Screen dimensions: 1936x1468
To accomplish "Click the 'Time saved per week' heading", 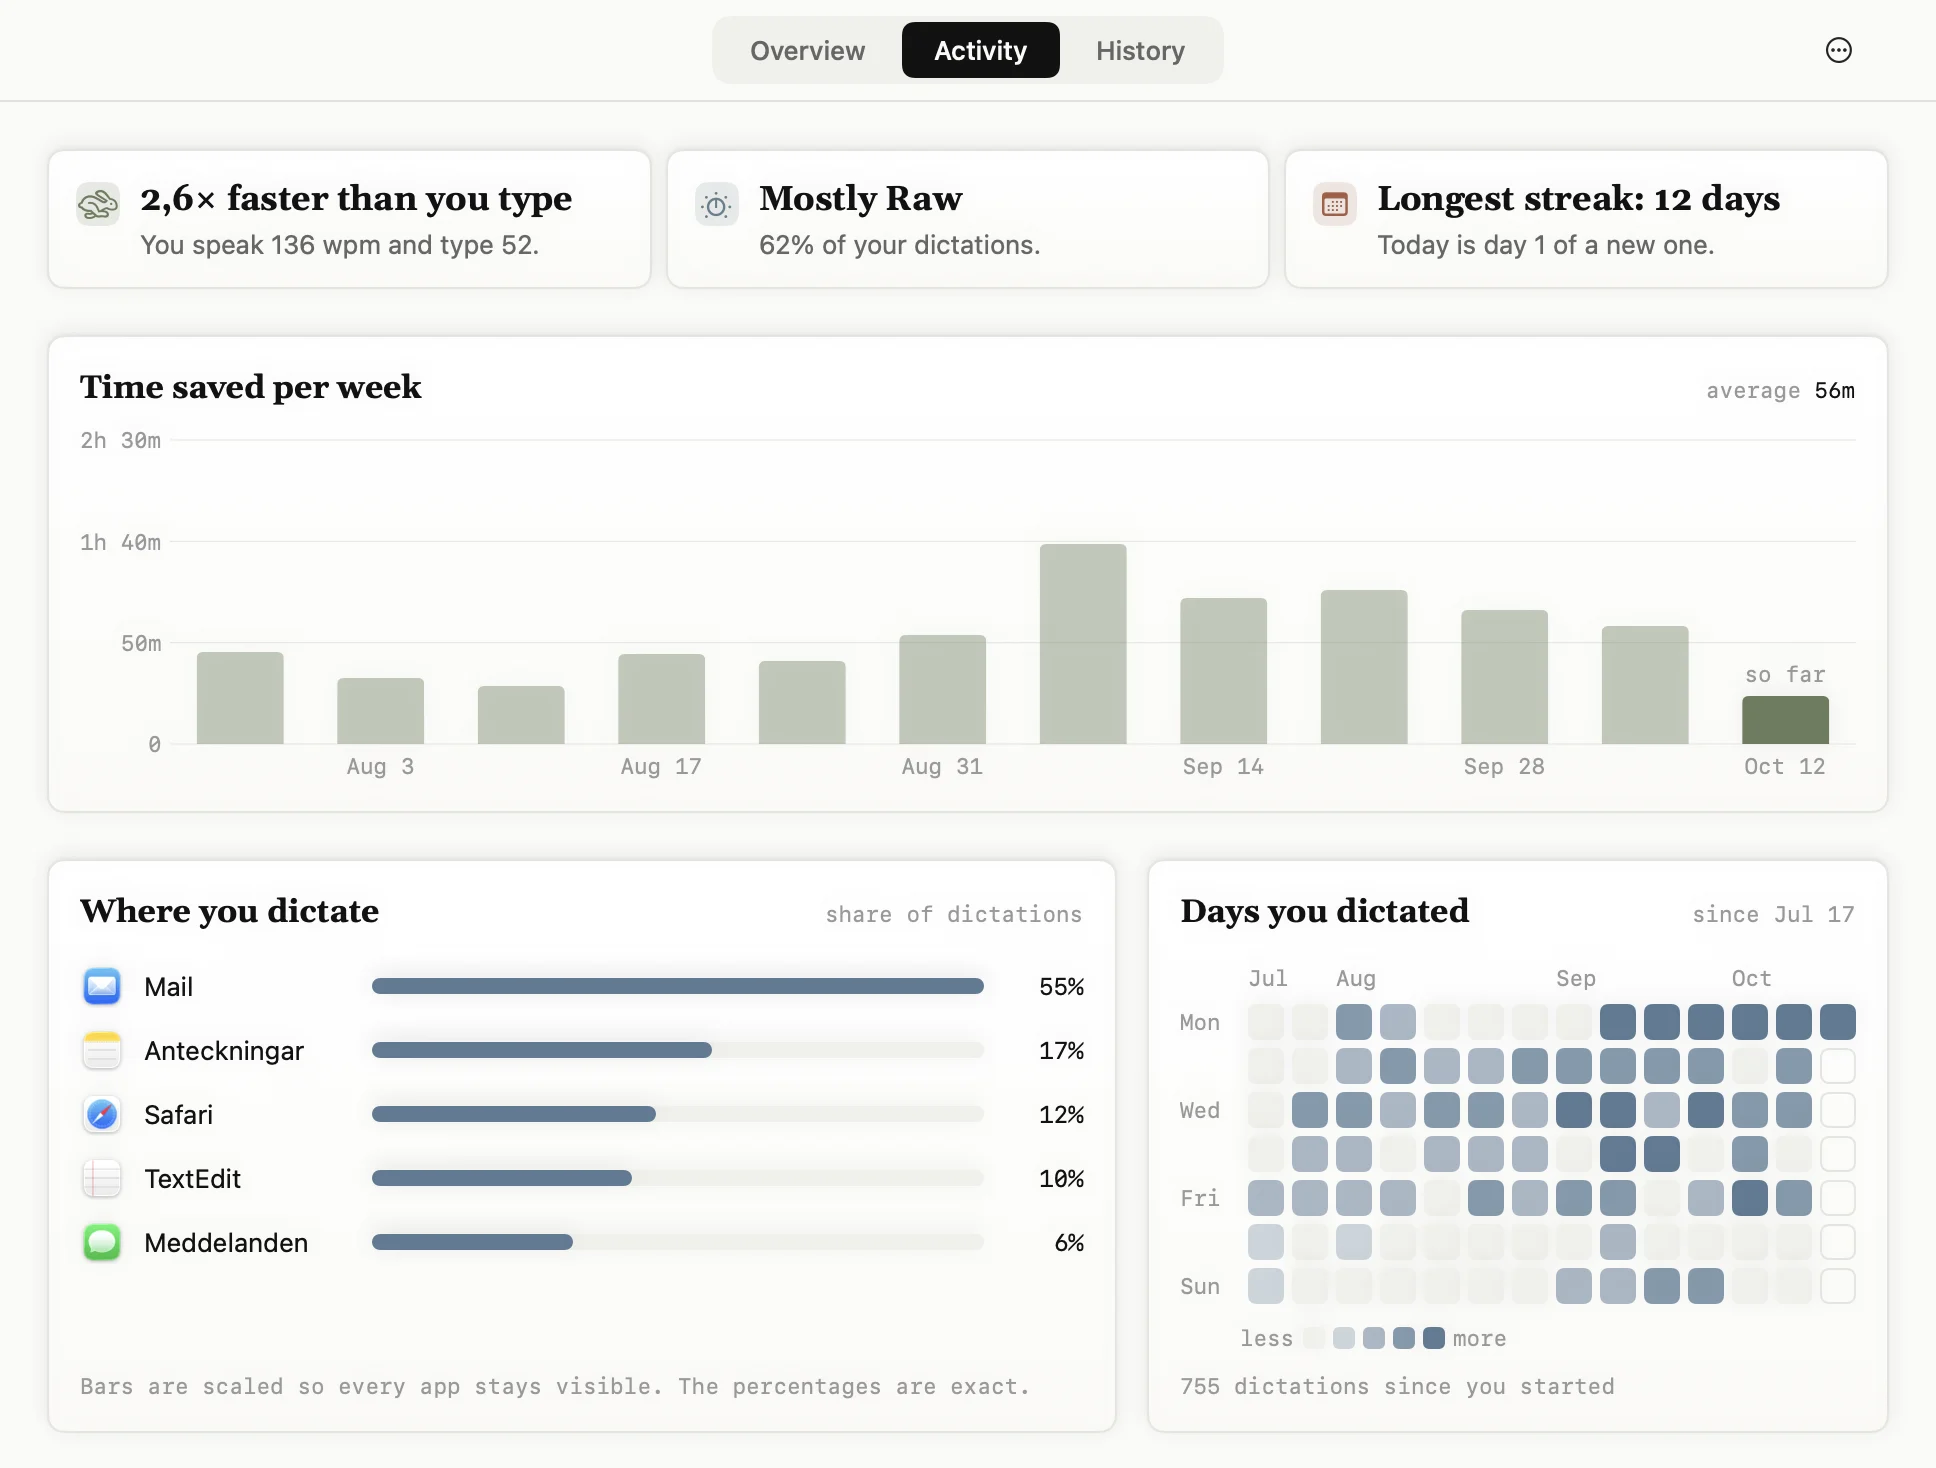I will (251, 387).
